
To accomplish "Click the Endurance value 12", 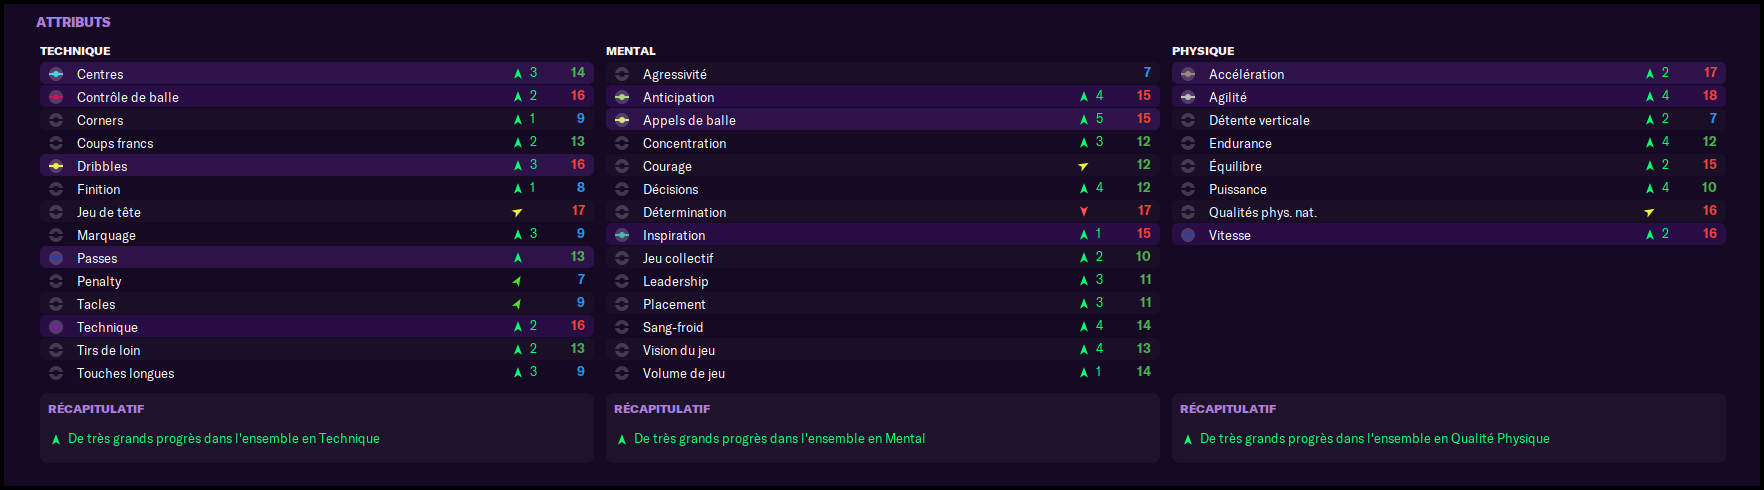I will tap(1709, 142).
